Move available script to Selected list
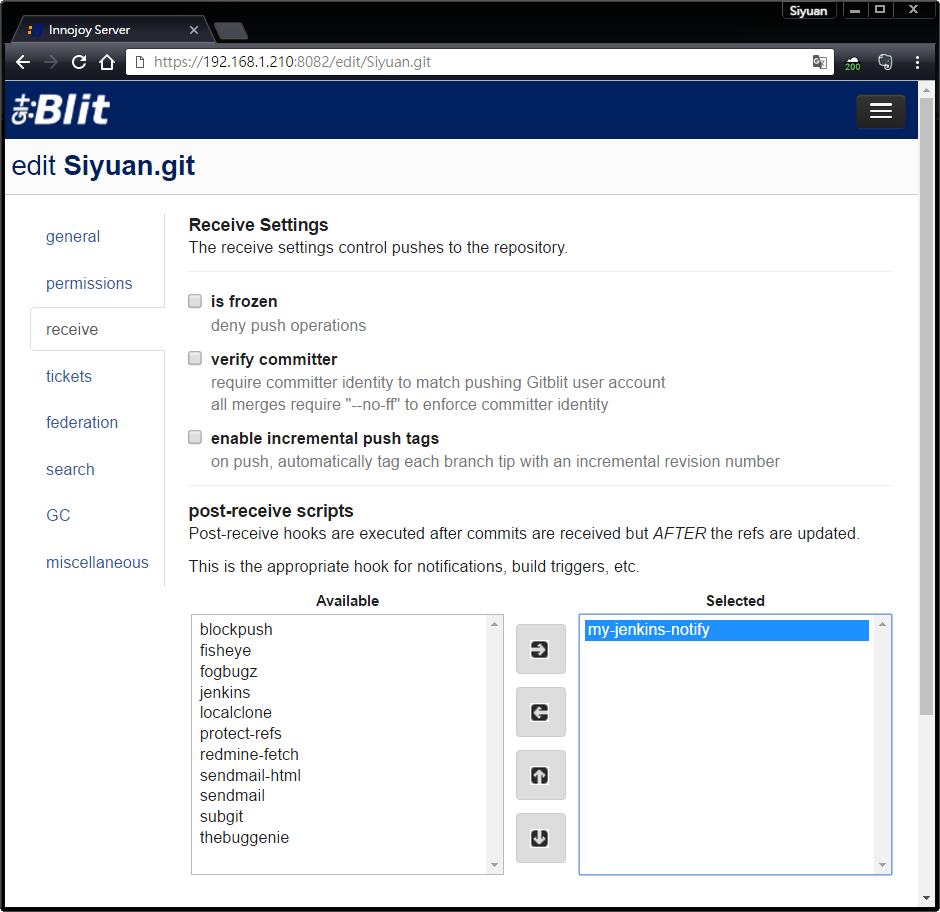 (540, 649)
